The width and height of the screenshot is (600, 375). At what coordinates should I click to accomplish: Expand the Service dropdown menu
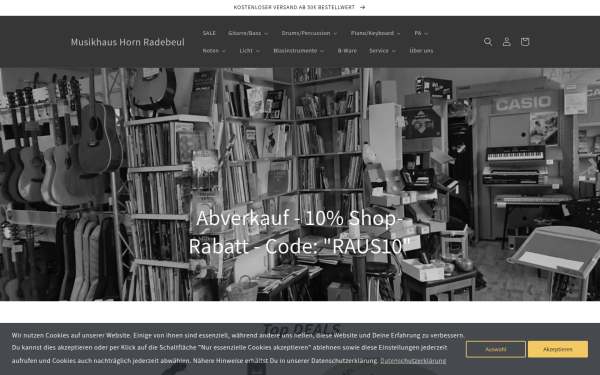click(x=382, y=51)
